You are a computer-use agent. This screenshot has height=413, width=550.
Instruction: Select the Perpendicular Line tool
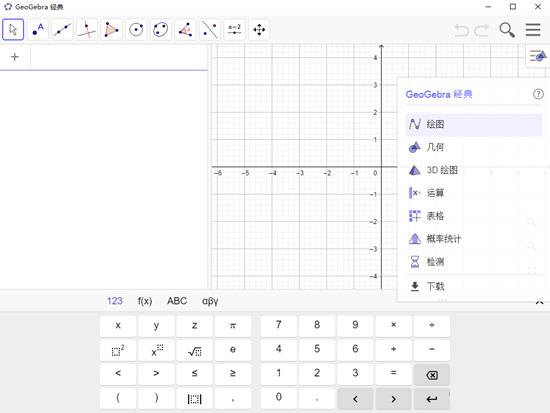[87, 29]
